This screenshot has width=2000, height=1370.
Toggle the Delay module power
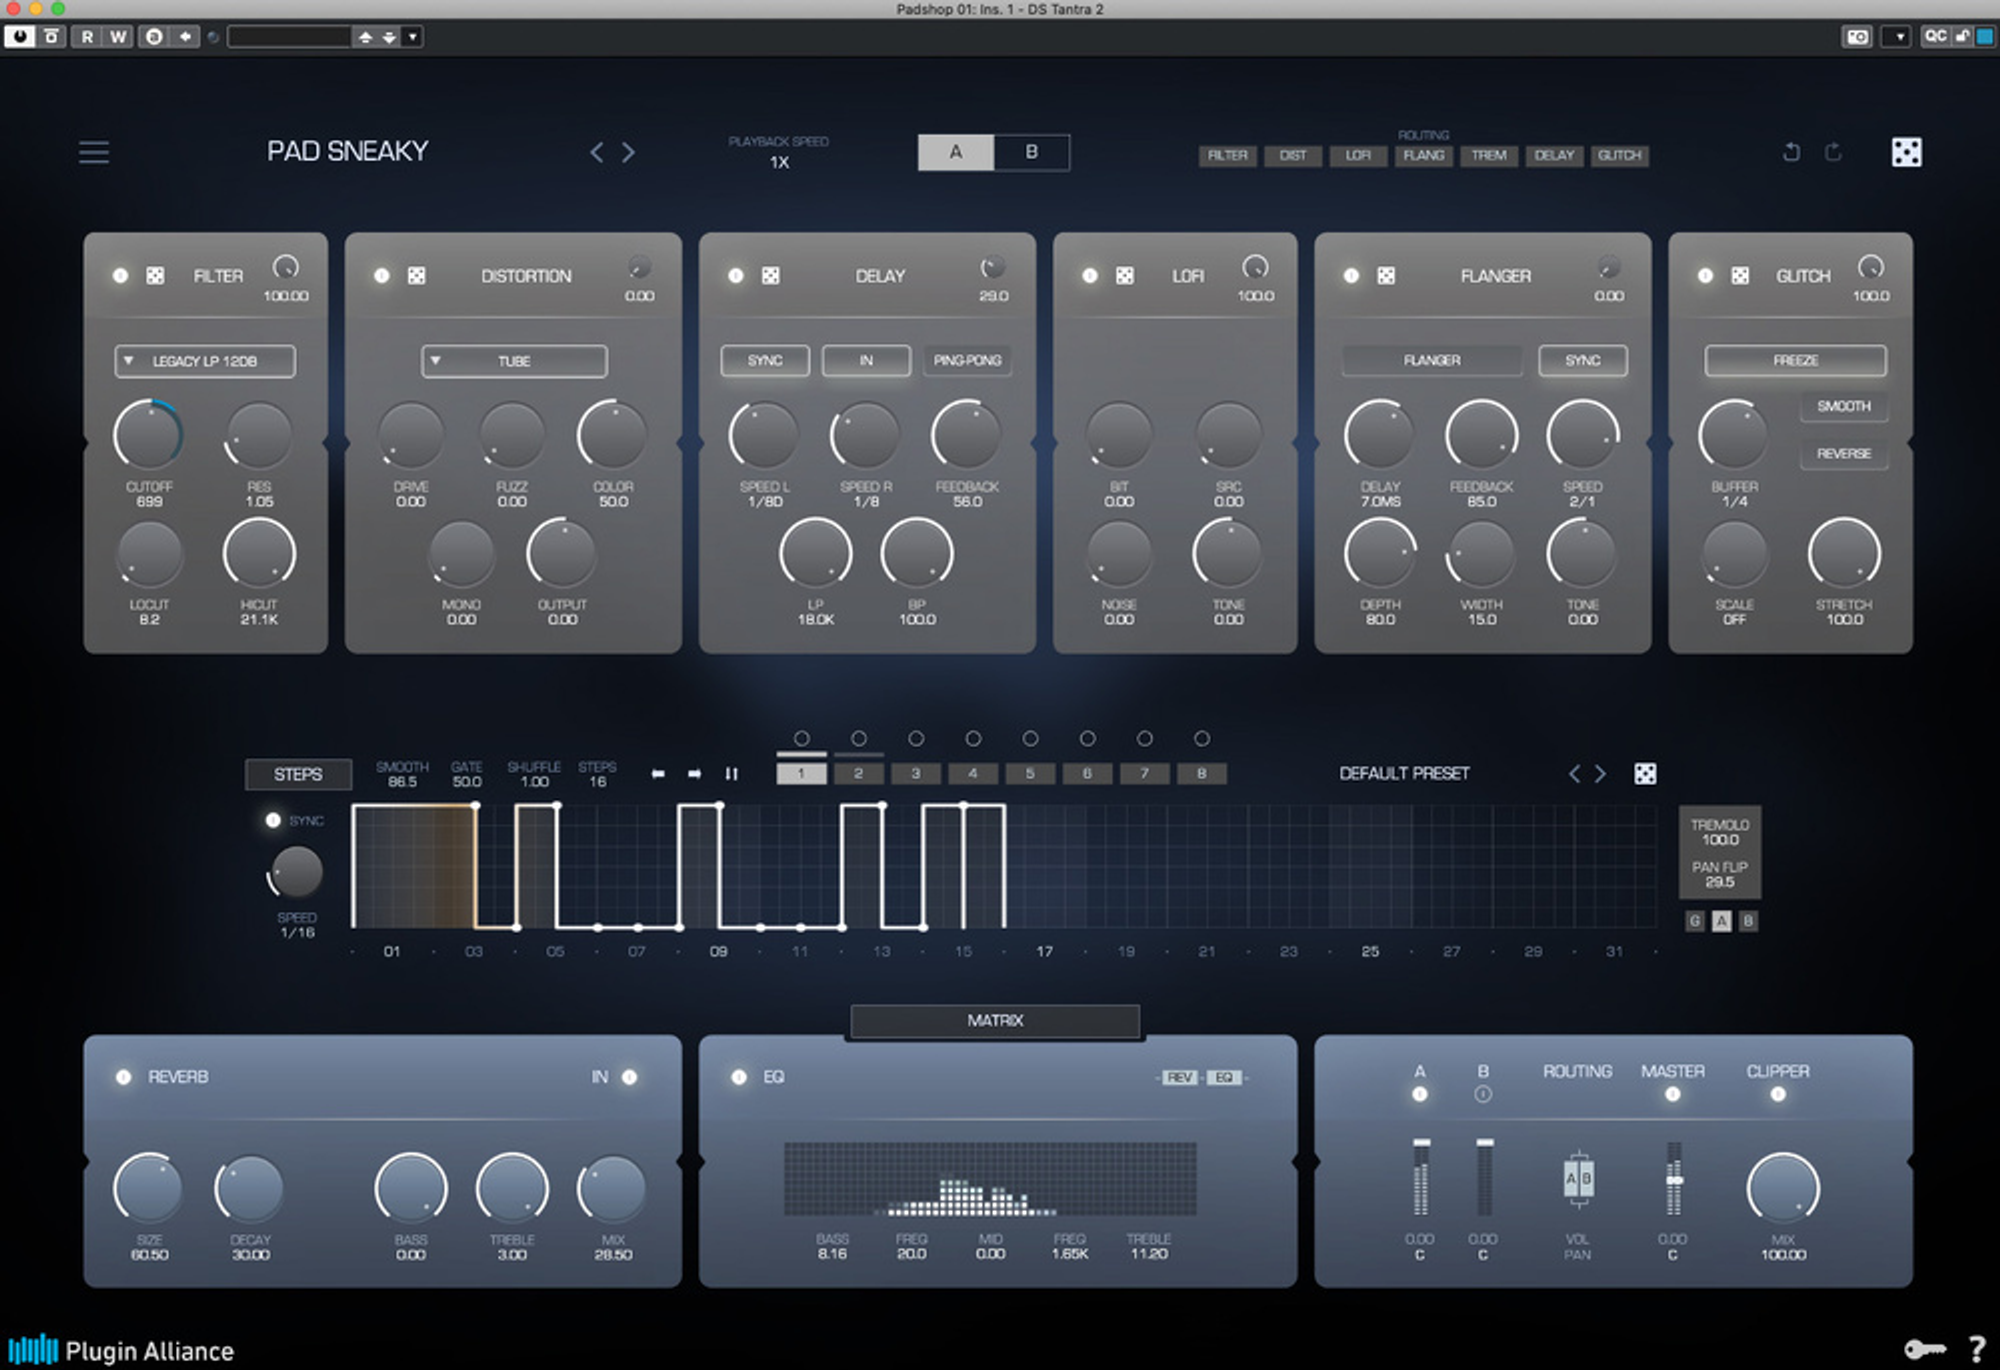pyautogui.click(x=735, y=275)
